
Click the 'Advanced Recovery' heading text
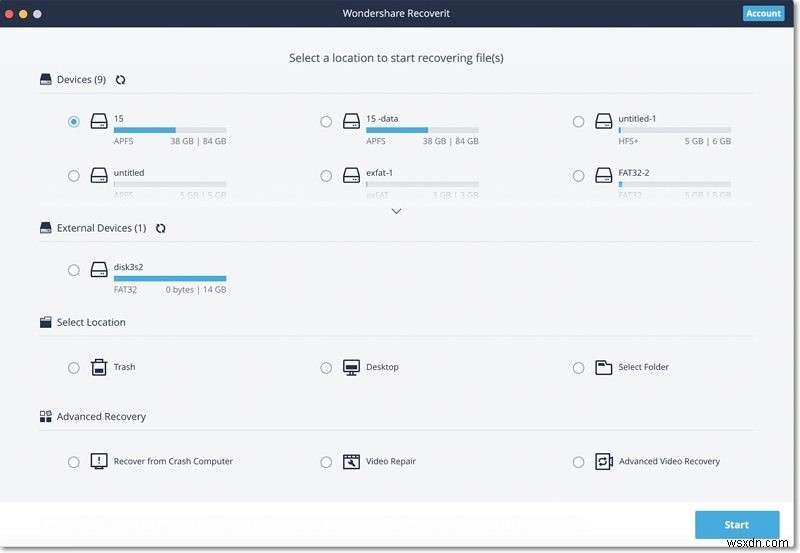[x=101, y=417]
